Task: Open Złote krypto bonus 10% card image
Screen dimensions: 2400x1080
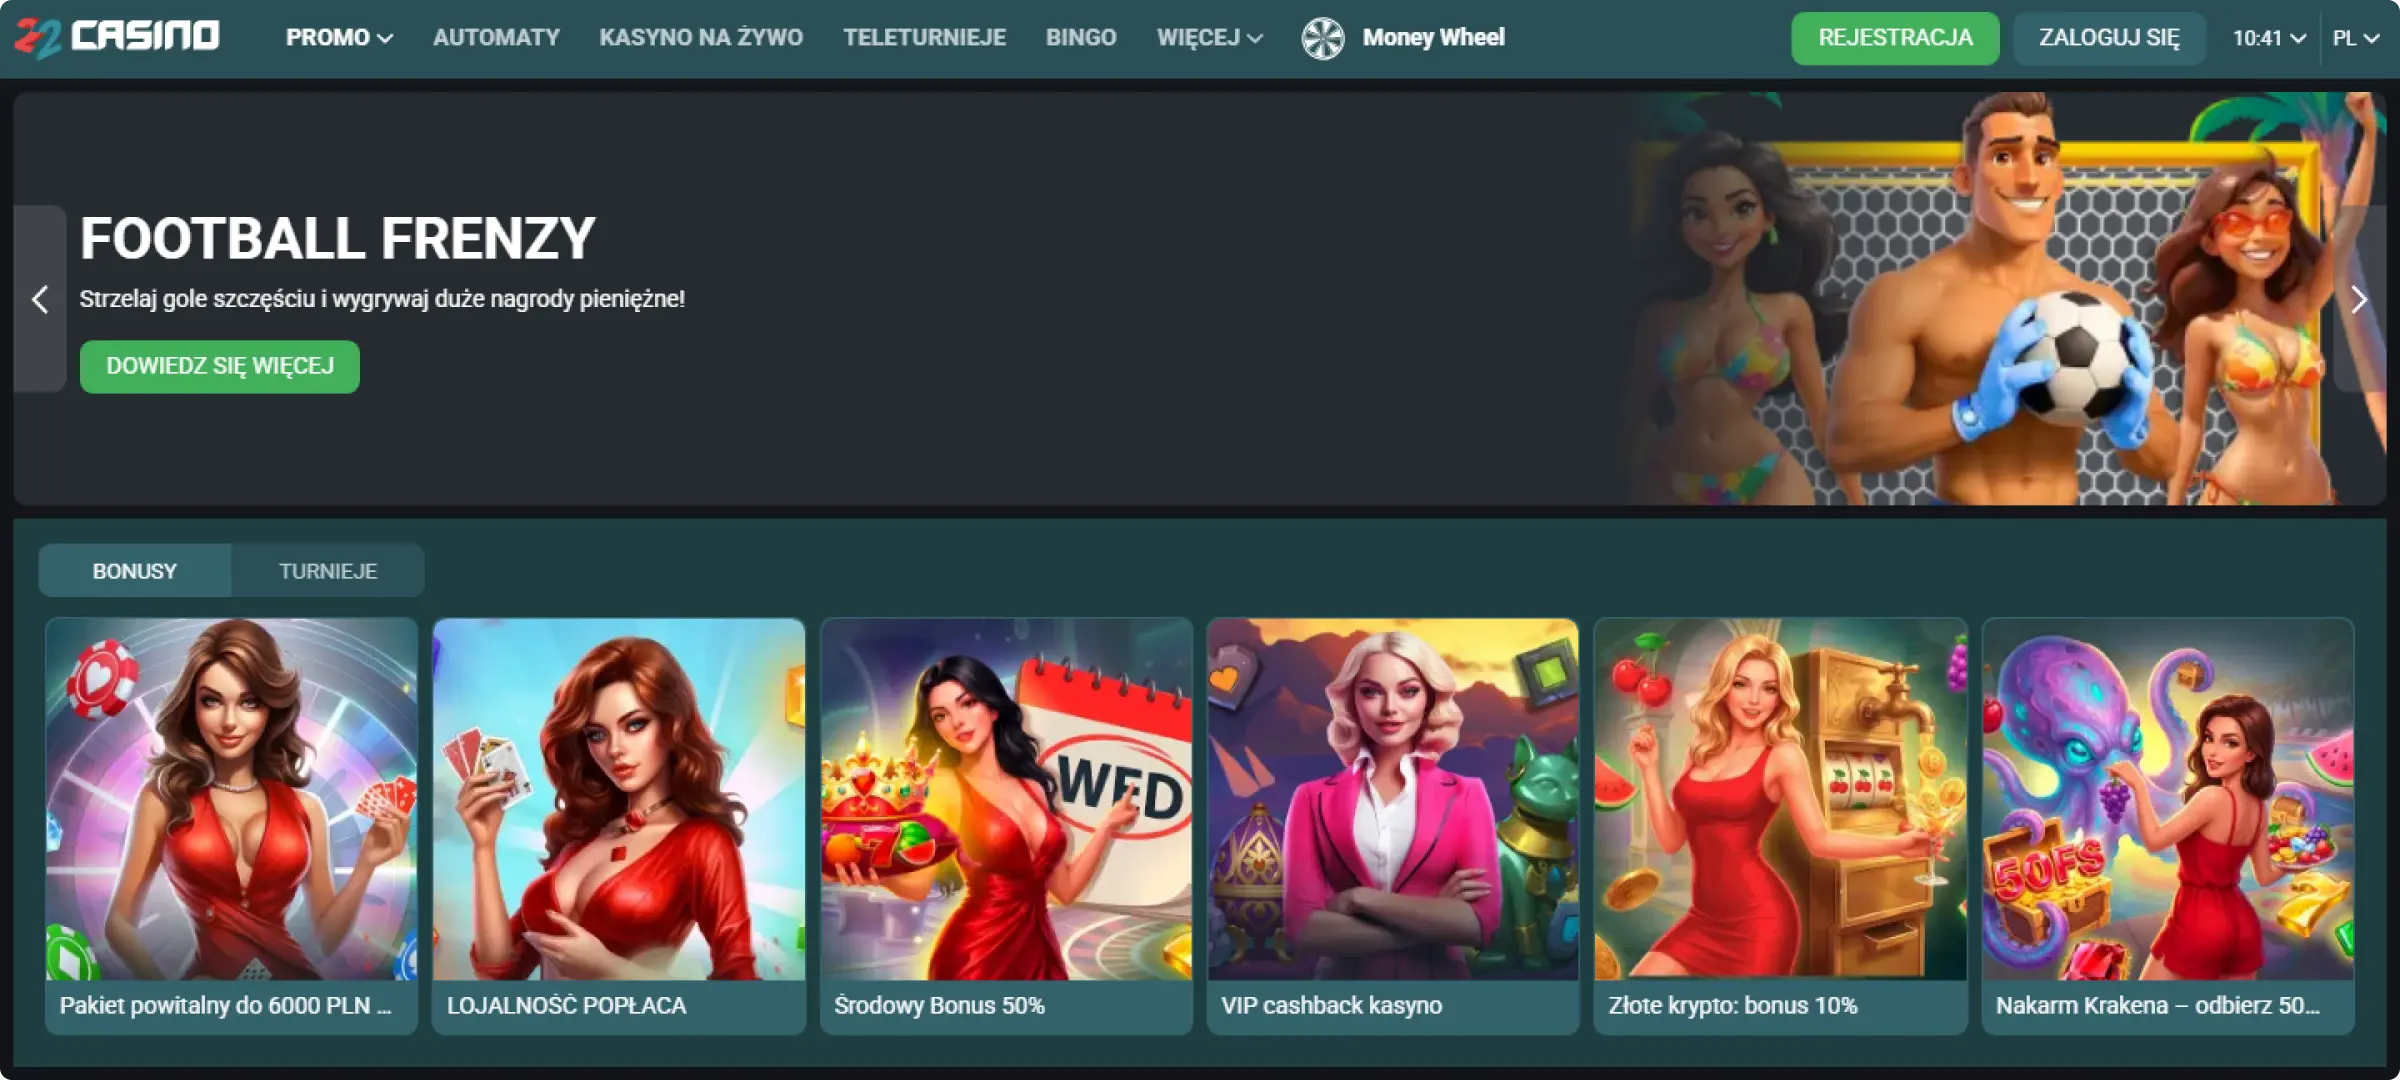Action: click(1780, 799)
